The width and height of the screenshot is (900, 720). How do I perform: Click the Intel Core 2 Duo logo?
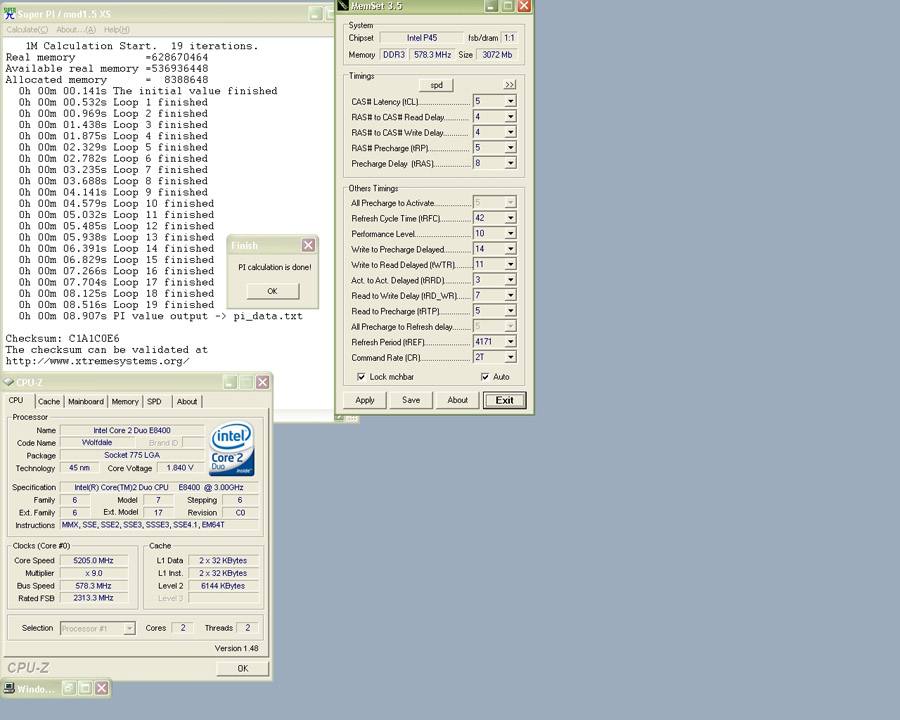(232, 449)
